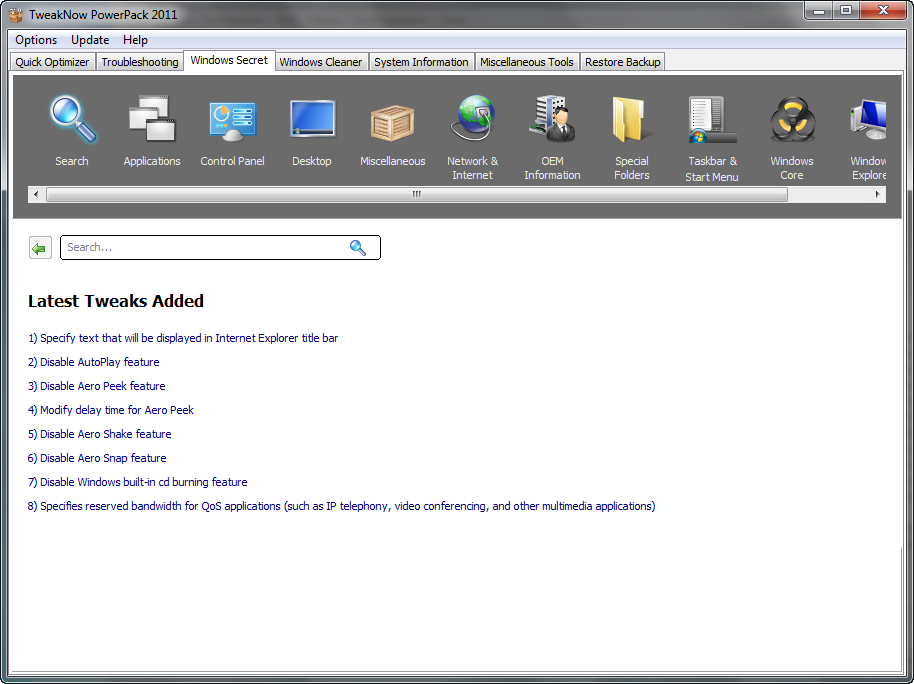Viewport: 914px width, 684px height.
Task: Minimize the TweakNow PowerPack window
Action: (819, 10)
